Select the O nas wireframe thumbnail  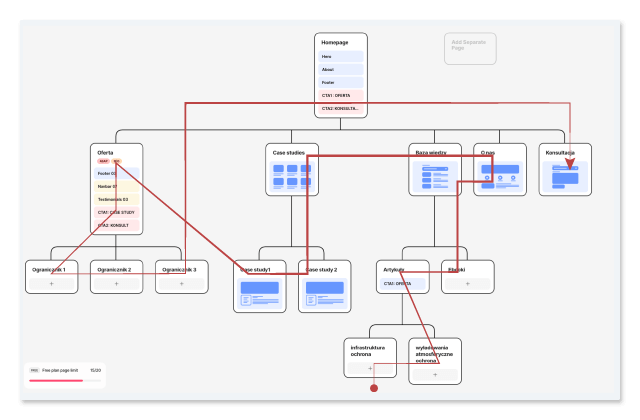(x=499, y=176)
